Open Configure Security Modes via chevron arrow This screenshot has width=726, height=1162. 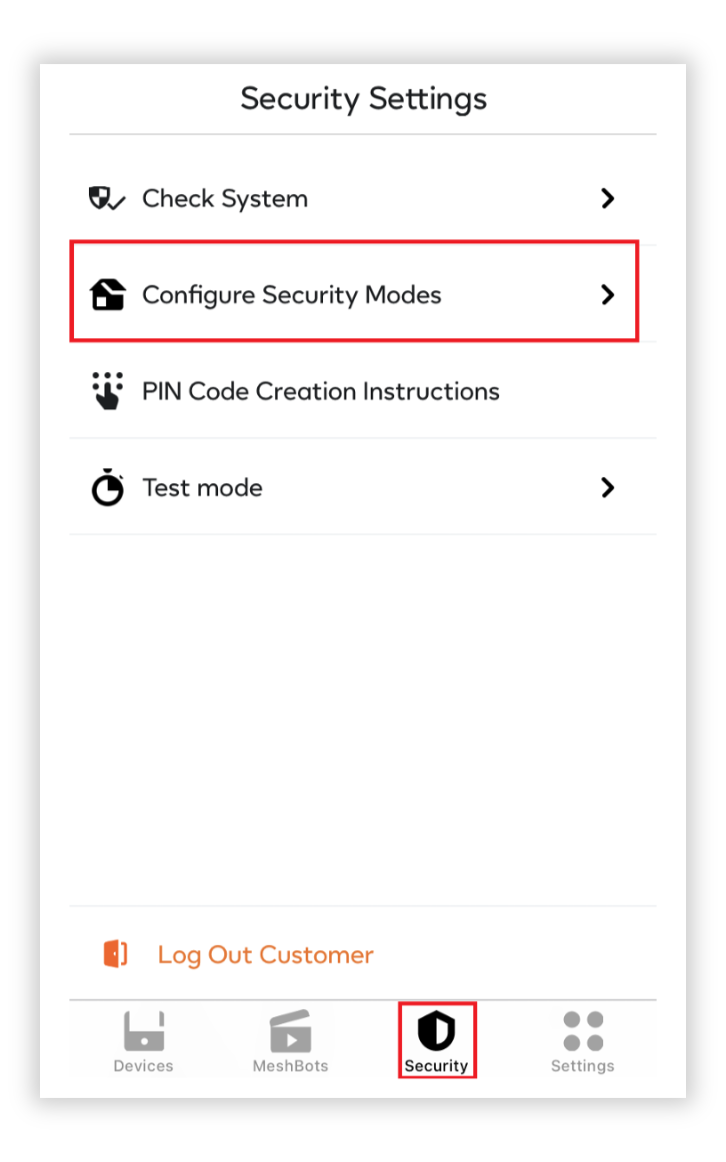607,295
